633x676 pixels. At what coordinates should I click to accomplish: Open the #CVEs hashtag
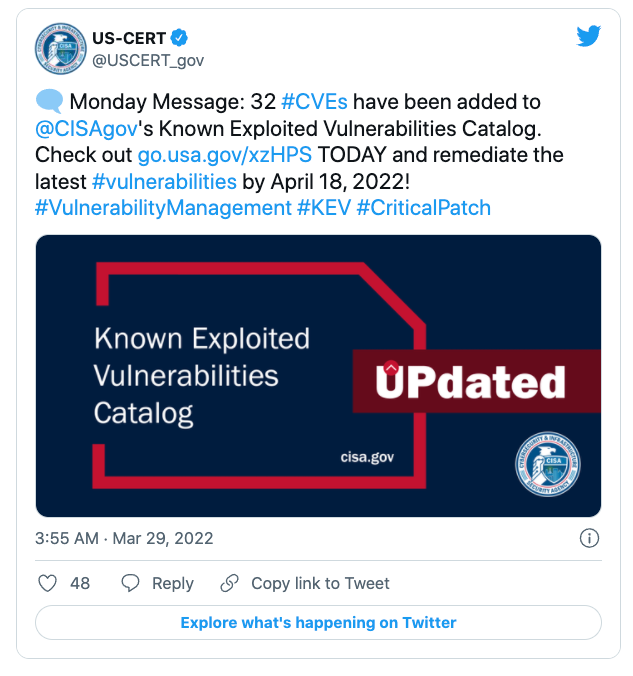317,102
